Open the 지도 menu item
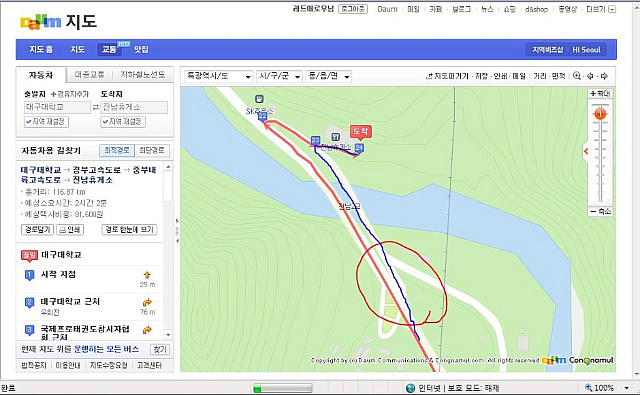 pos(78,49)
